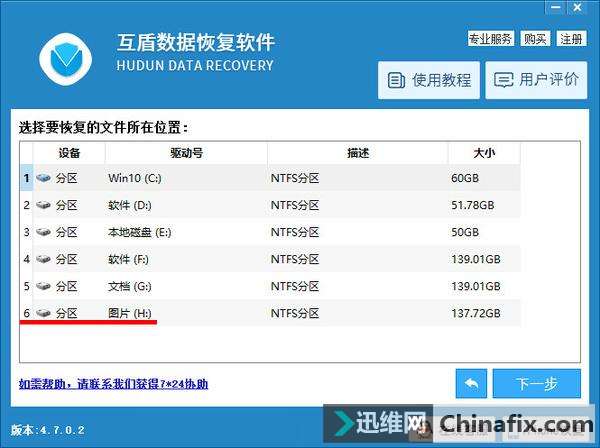Select the Win10 (C:) partition
Screen dimensions: 600x448
click(270, 178)
